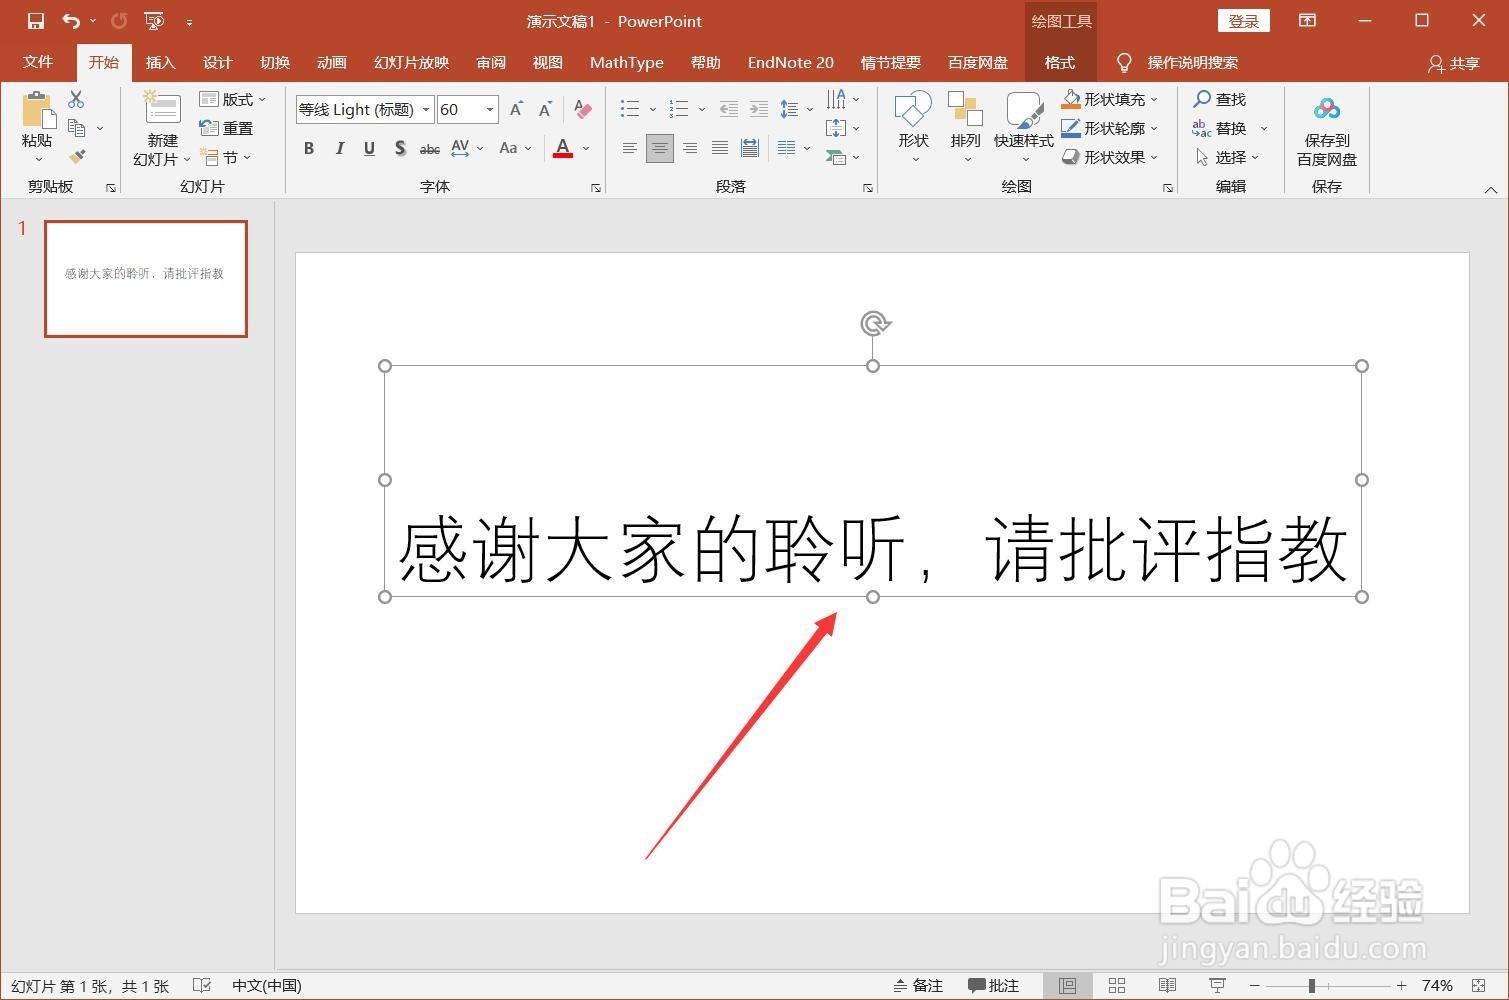
Task: Cut selection with the scissors icon
Action: click(x=77, y=99)
